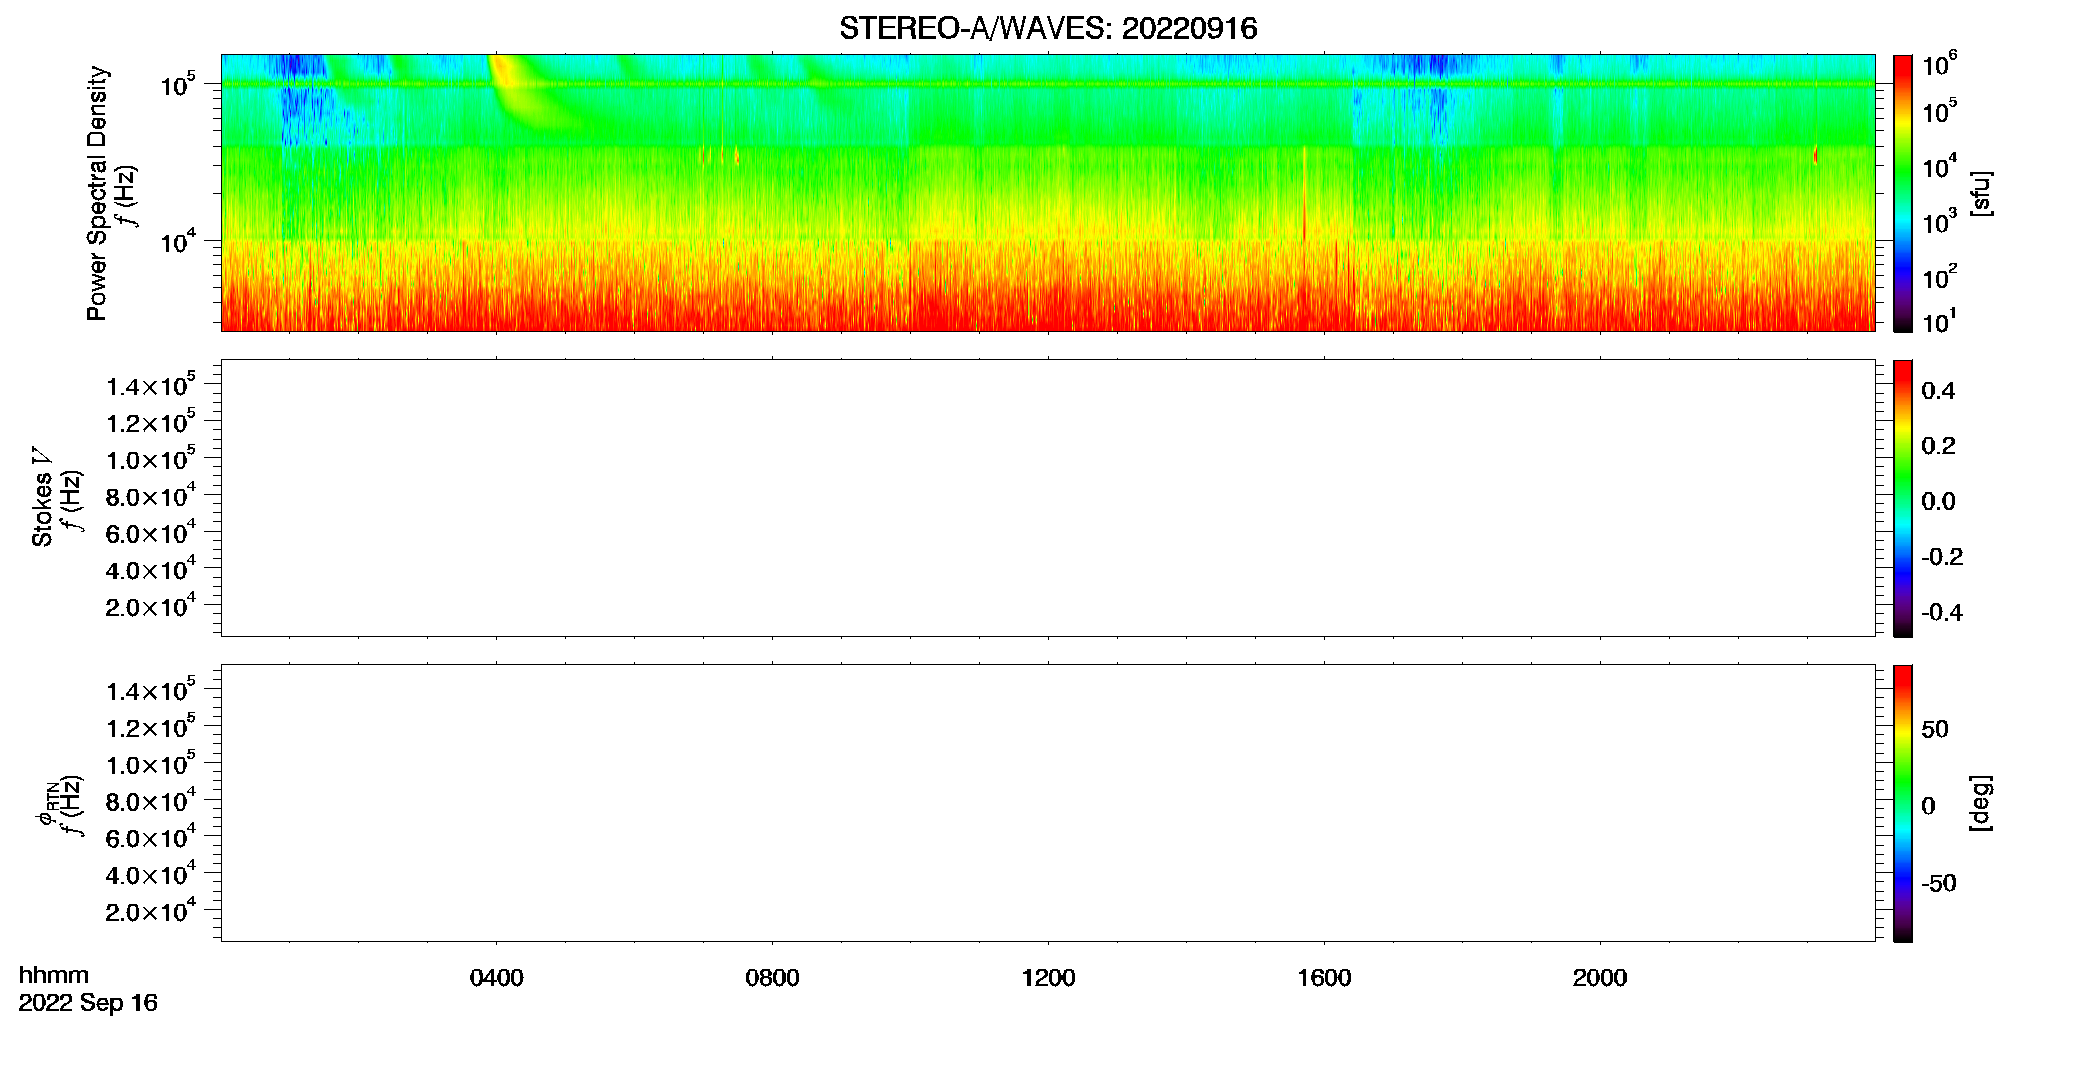The image size is (2096, 1080).
Task: Click the 0.4 label on Stokes V colorbar
Action: 1938,391
